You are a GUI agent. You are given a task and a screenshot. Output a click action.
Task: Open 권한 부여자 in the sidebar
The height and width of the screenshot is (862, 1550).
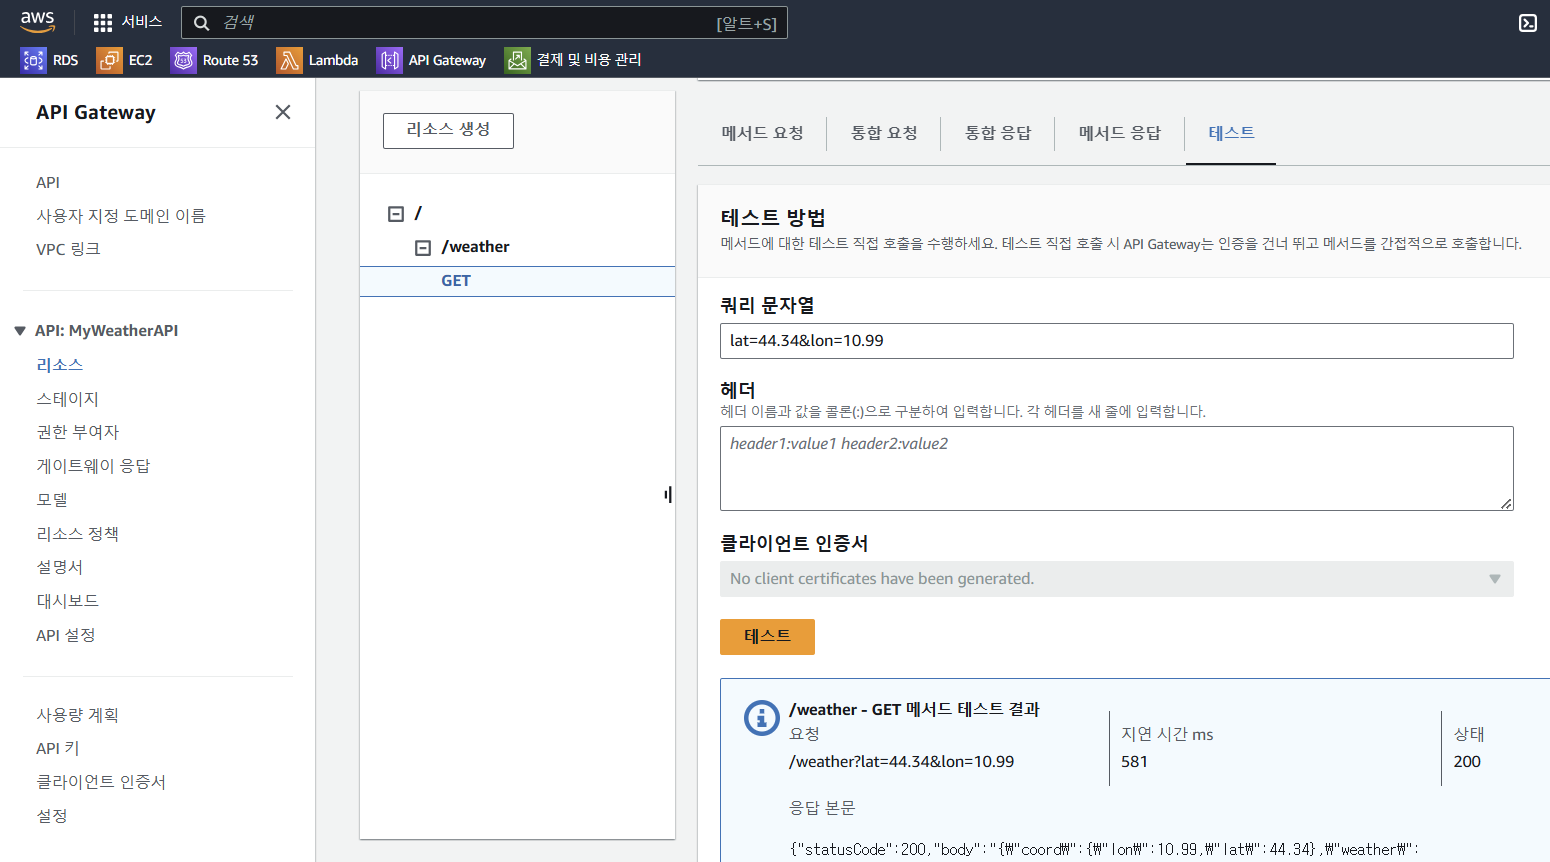[x=77, y=432]
